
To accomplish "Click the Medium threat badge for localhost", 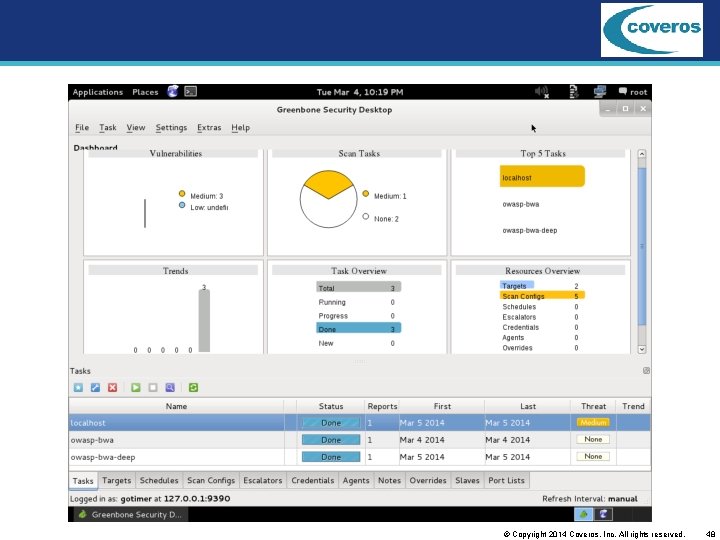I will tap(593, 422).
